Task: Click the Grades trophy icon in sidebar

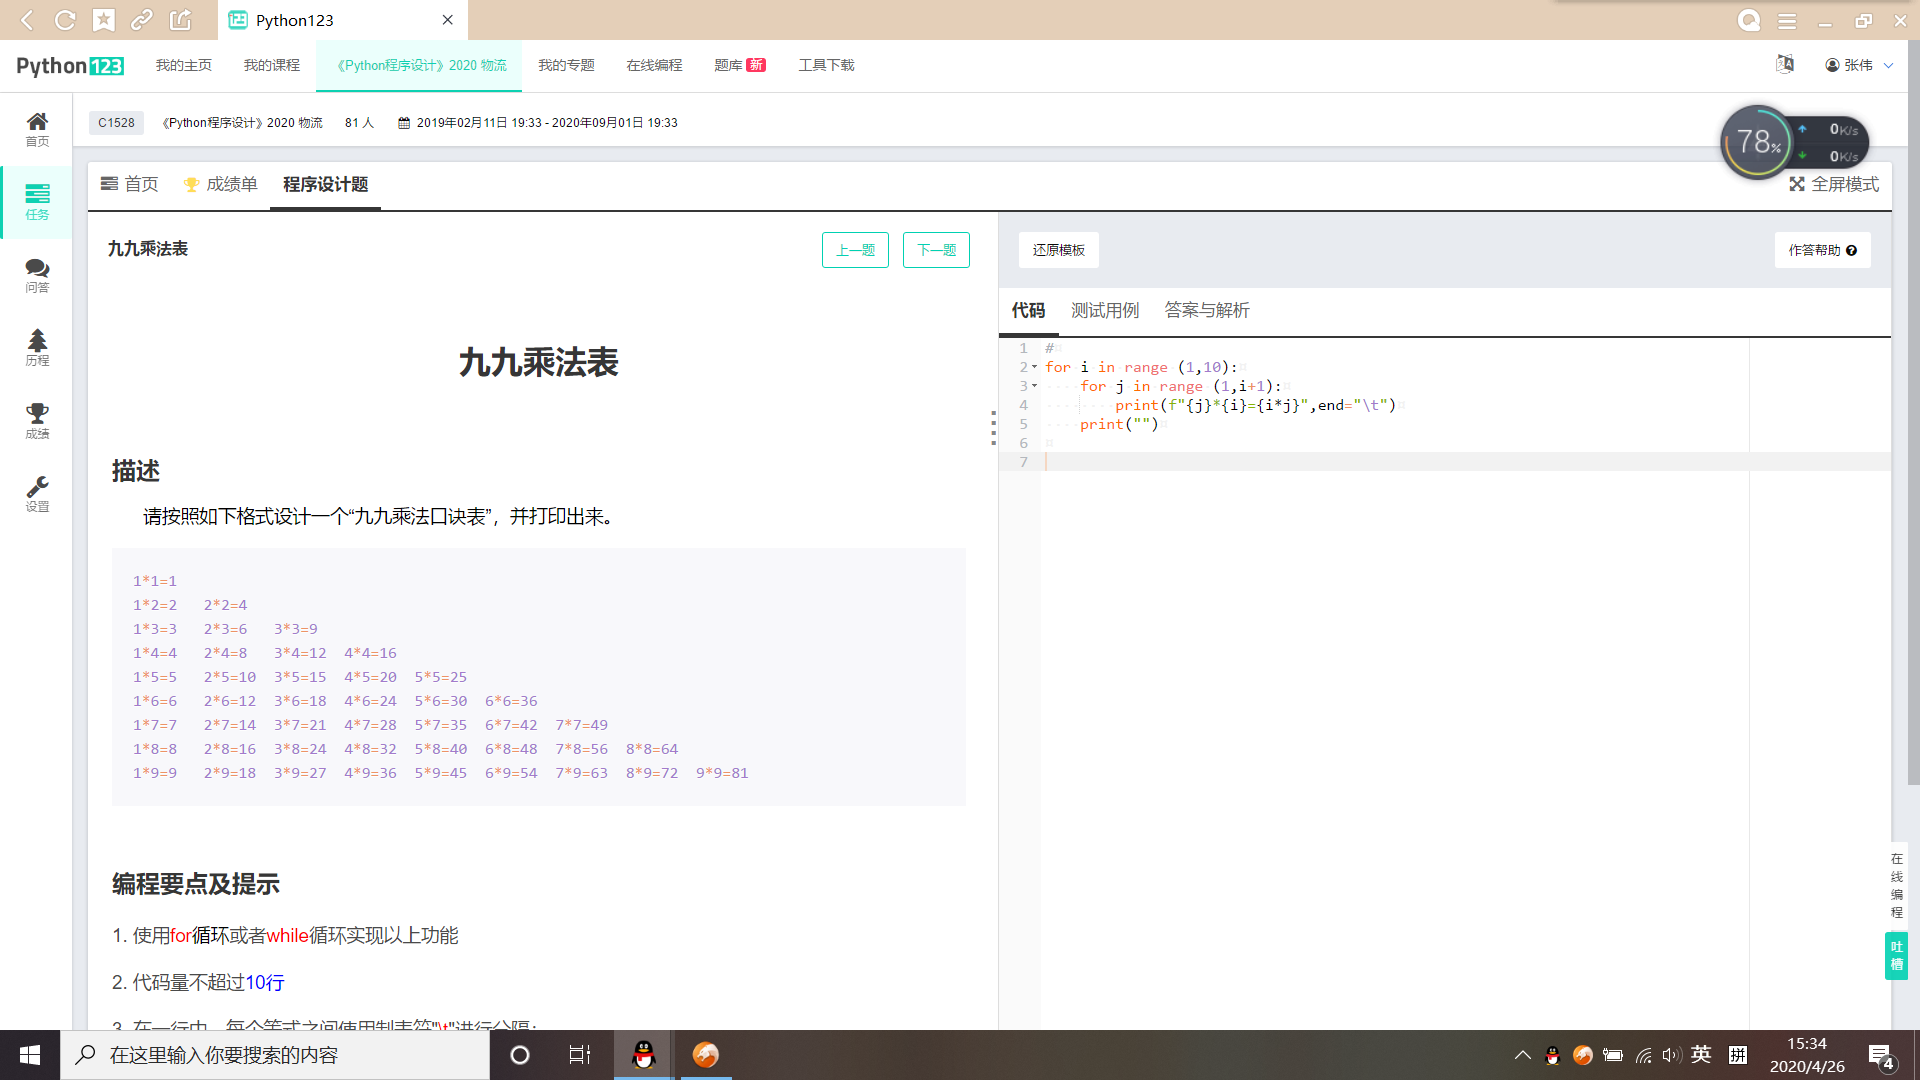Action: pyautogui.click(x=37, y=420)
